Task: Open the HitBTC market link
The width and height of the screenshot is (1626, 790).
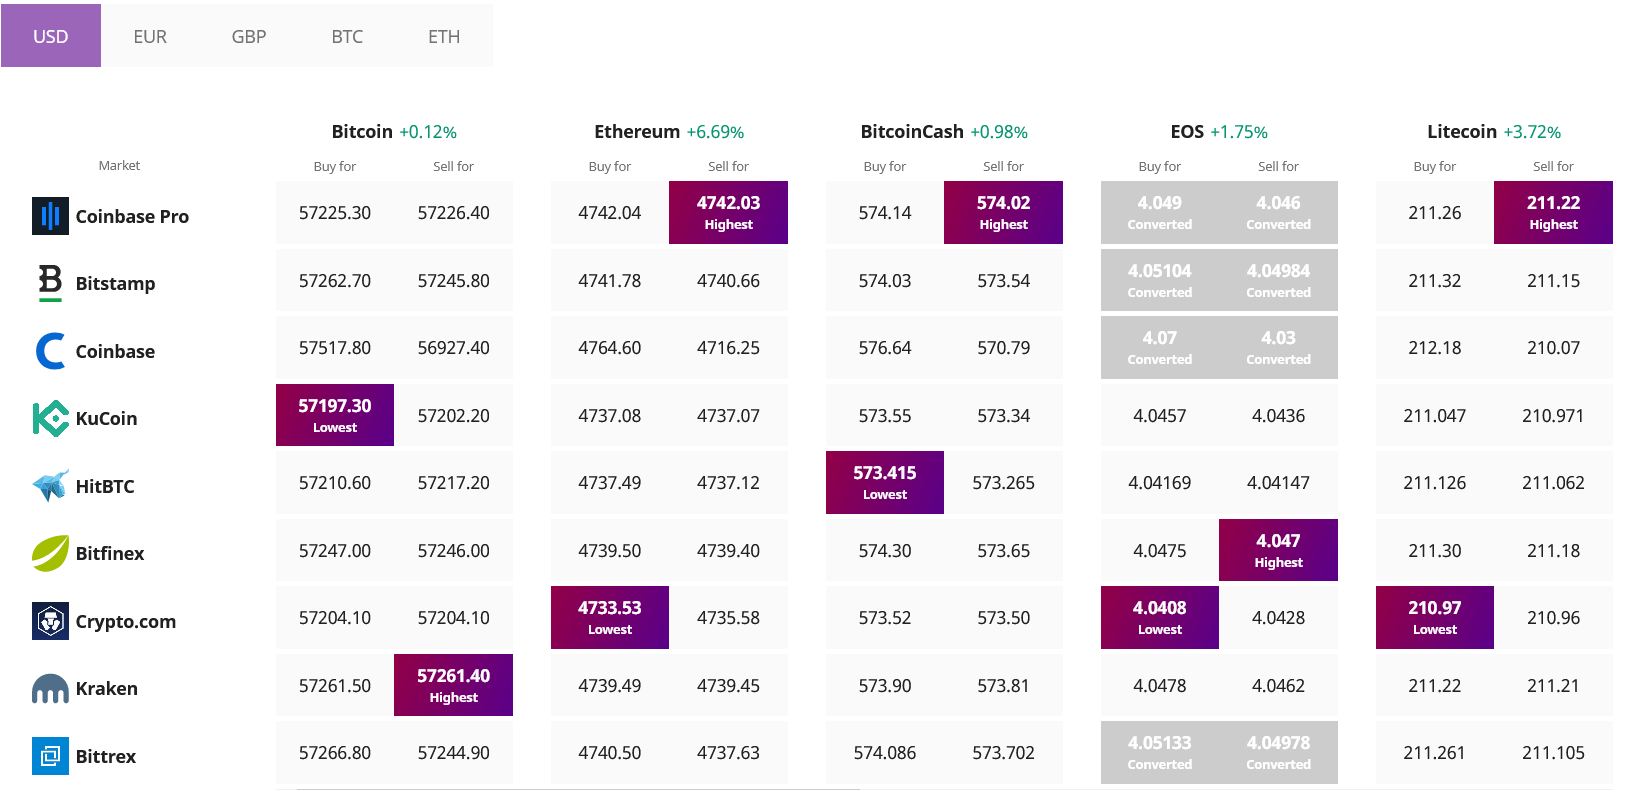Action: [x=105, y=486]
